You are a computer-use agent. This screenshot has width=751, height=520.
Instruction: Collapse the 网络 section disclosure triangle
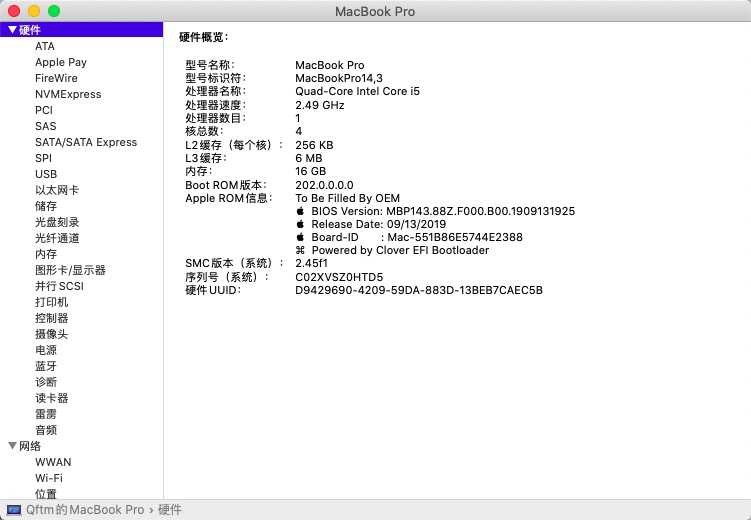[x=12, y=446]
